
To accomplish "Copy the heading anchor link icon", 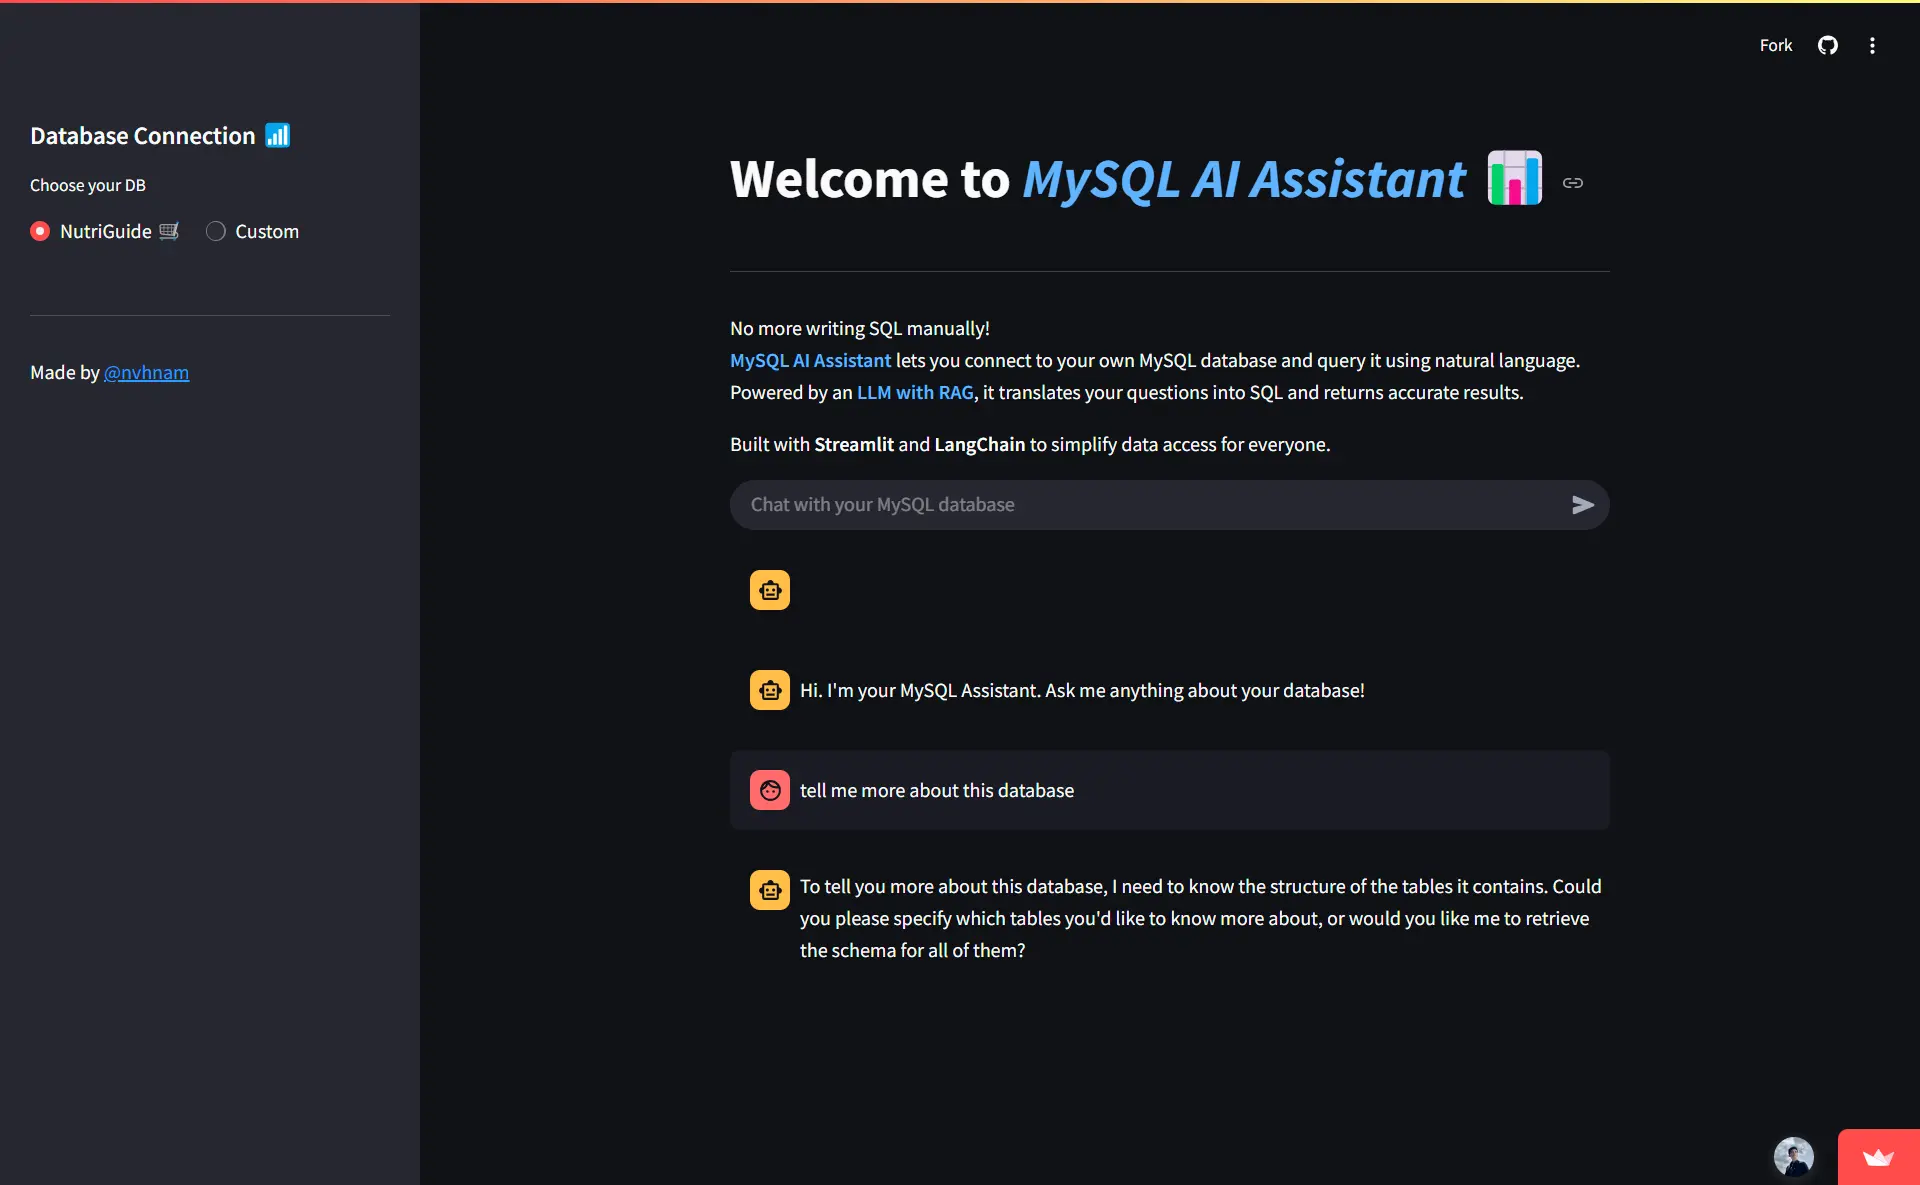I will coord(1573,183).
